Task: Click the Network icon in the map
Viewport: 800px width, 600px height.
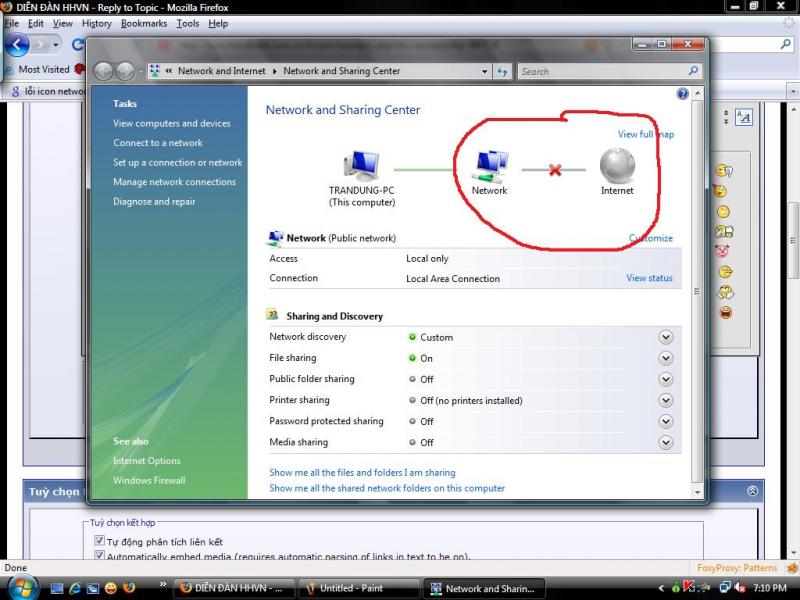Action: (489, 165)
